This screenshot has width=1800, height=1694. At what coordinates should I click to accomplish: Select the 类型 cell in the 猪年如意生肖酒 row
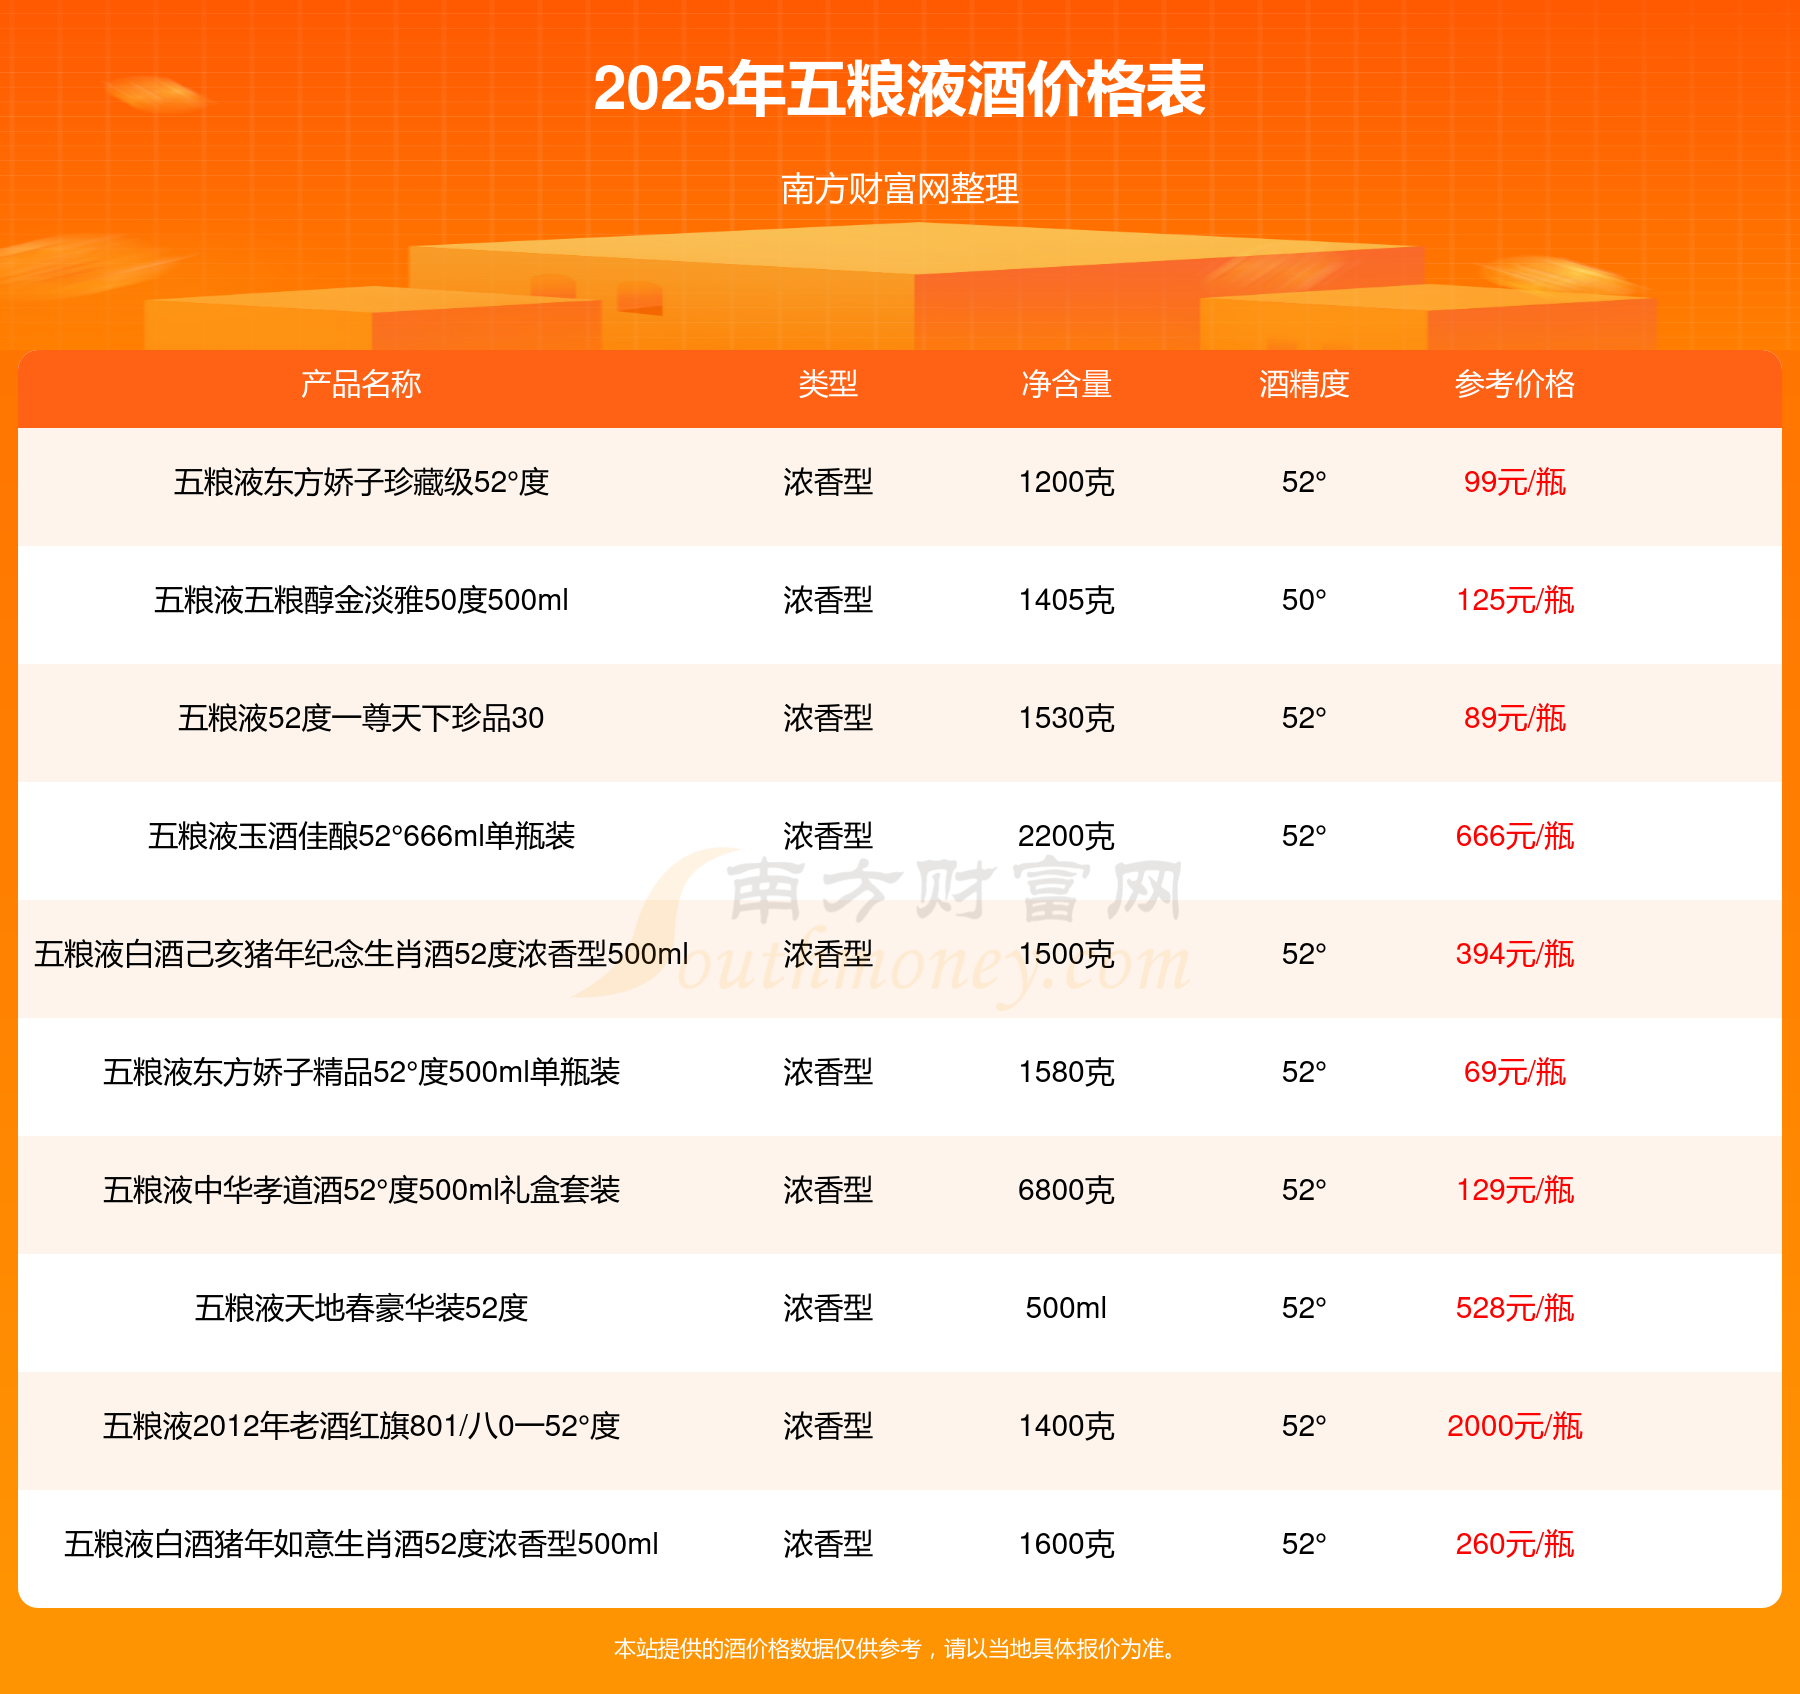(828, 1544)
